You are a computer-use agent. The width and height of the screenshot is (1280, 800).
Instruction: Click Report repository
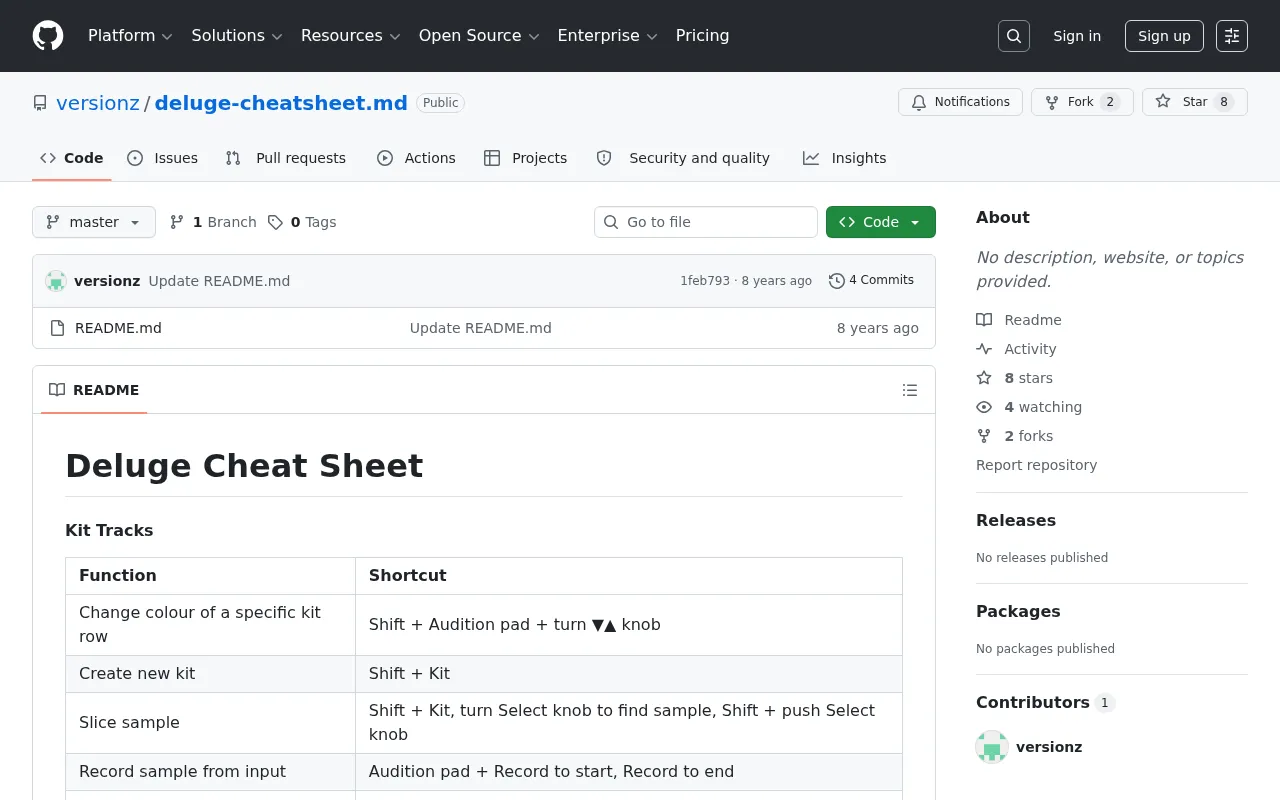(x=1036, y=465)
